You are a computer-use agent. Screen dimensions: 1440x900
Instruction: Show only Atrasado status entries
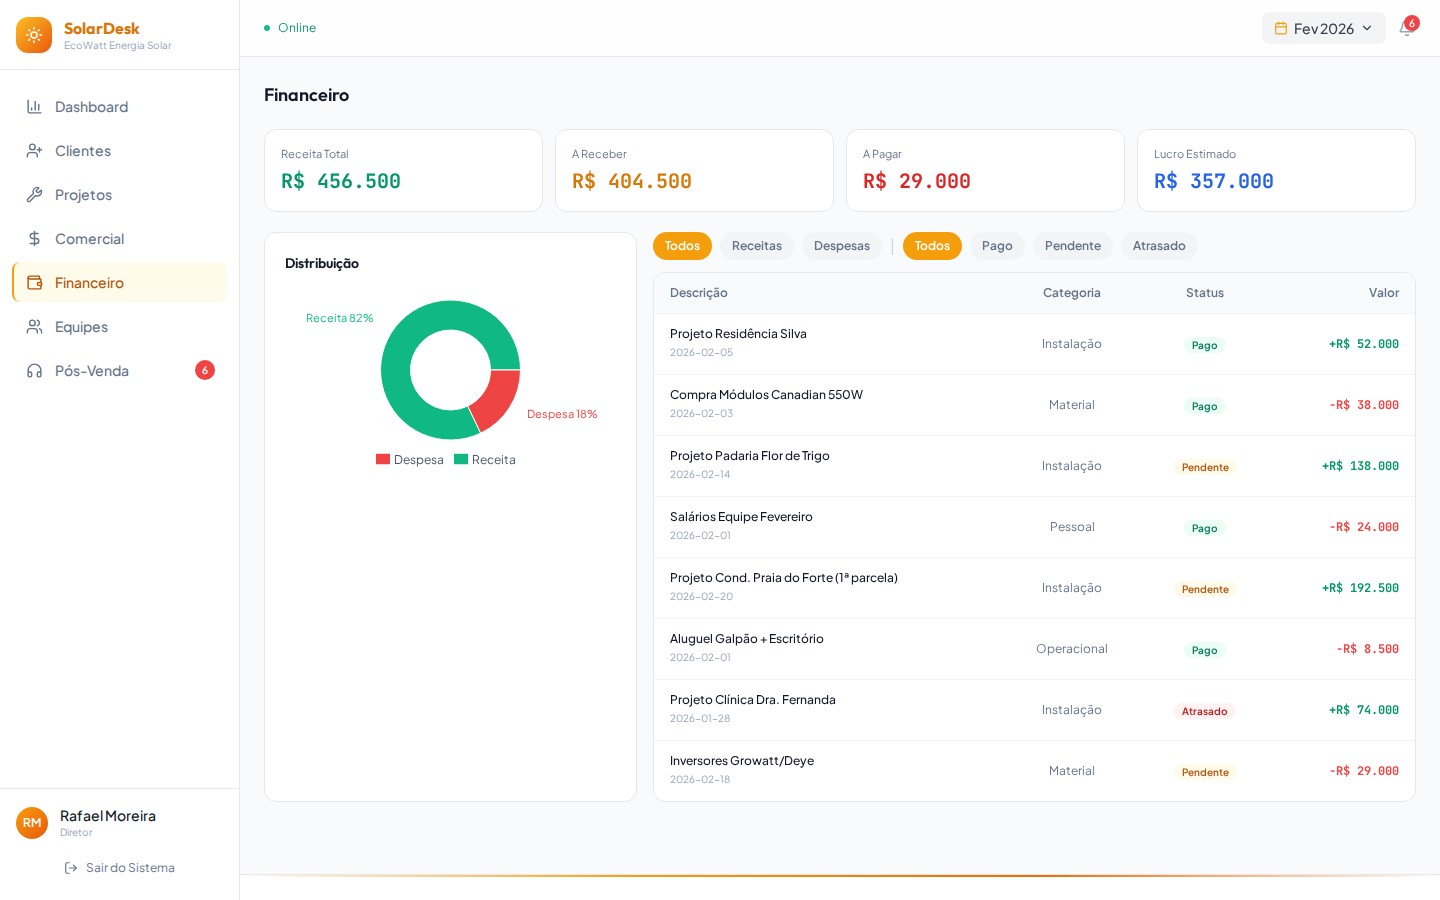point(1158,246)
